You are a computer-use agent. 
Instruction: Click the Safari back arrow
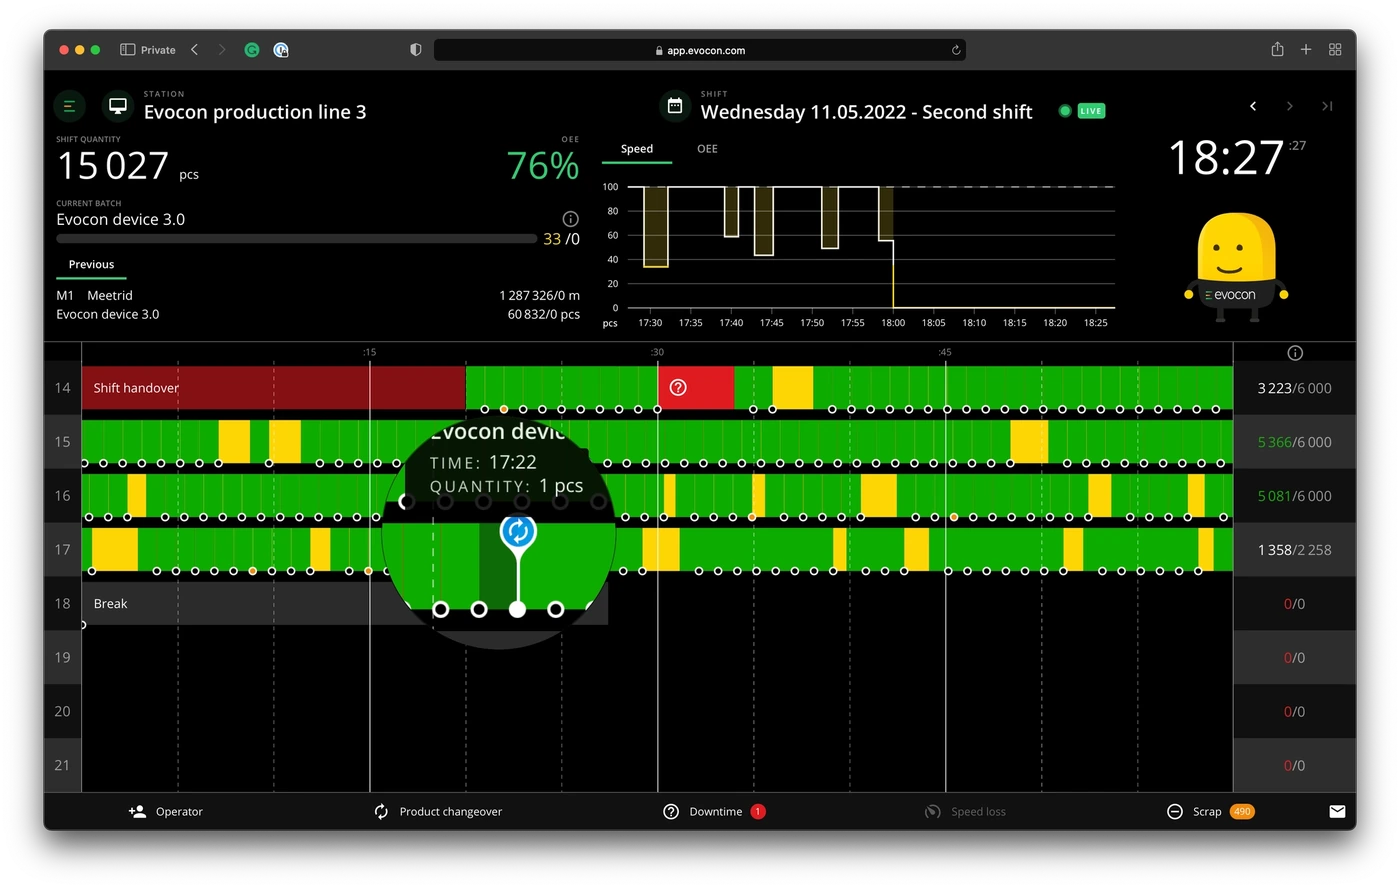coord(194,49)
